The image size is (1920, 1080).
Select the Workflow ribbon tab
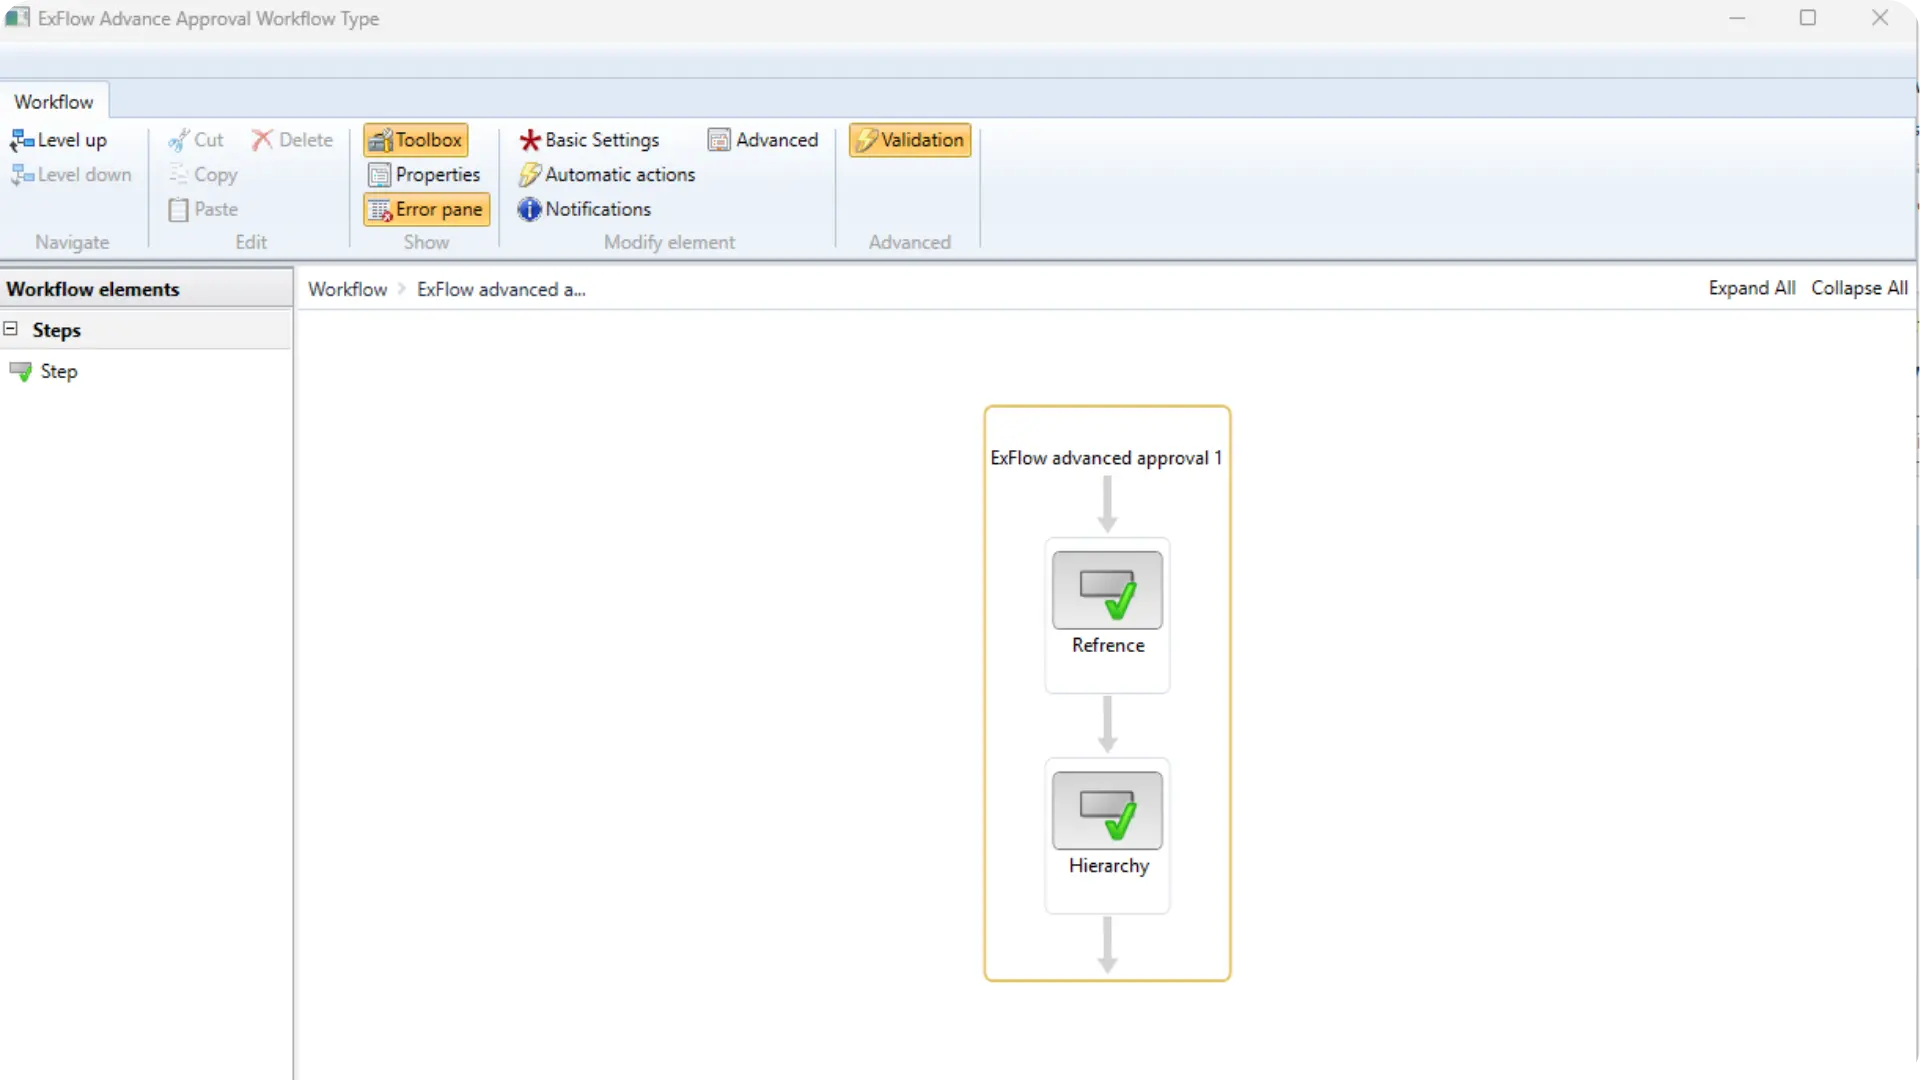coord(54,102)
